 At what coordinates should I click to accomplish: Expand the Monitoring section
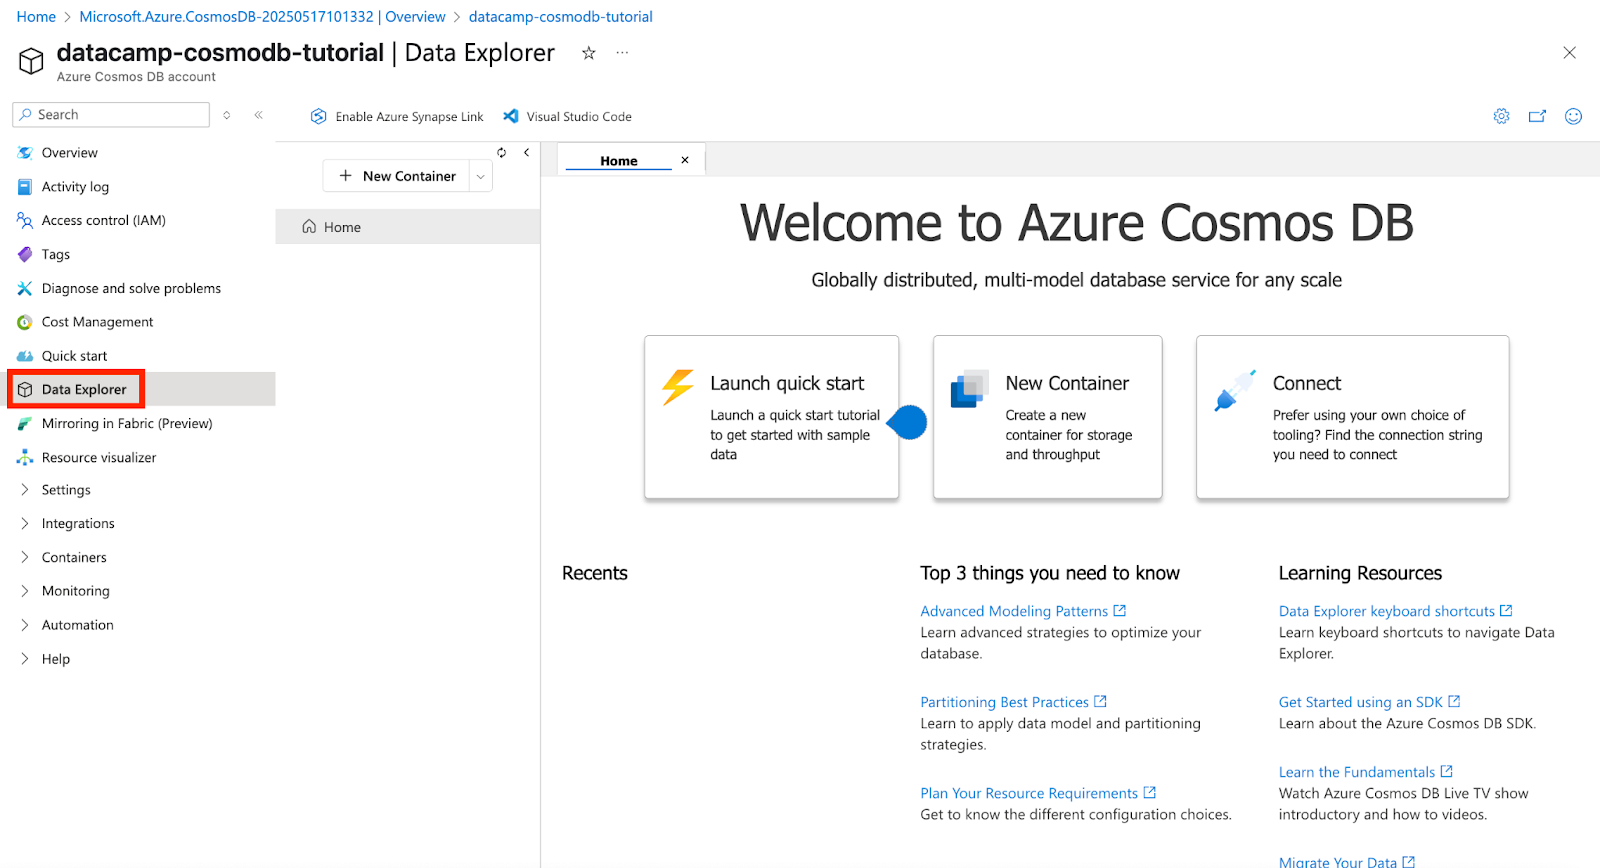coord(25,591)
